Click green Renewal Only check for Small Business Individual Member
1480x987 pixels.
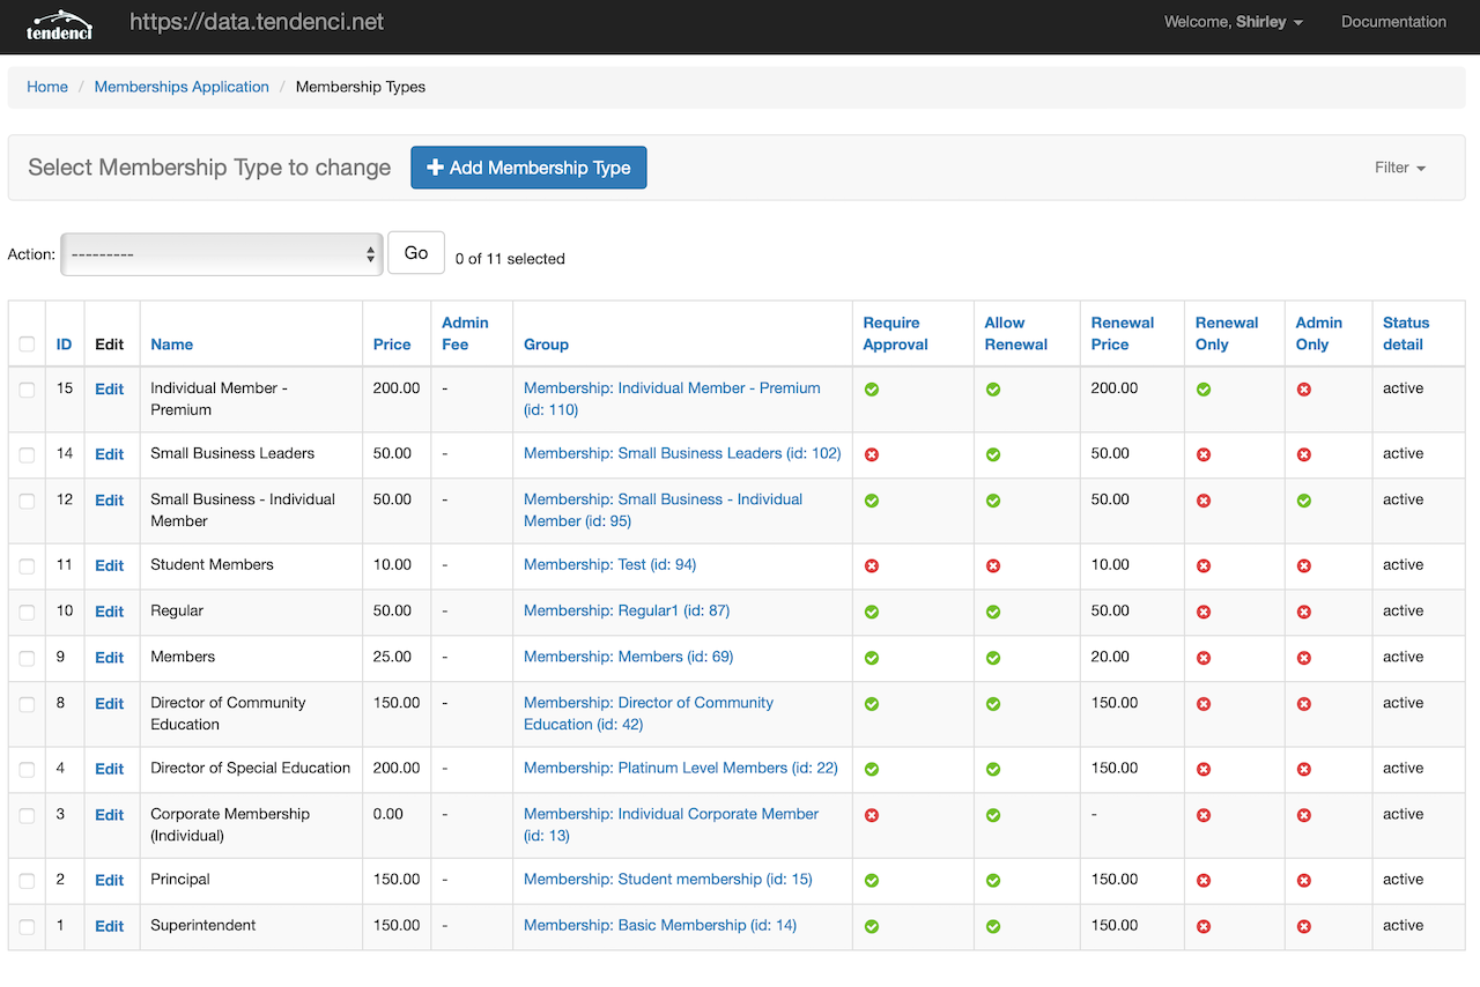pyautogui.click(x=1203, y=500)
